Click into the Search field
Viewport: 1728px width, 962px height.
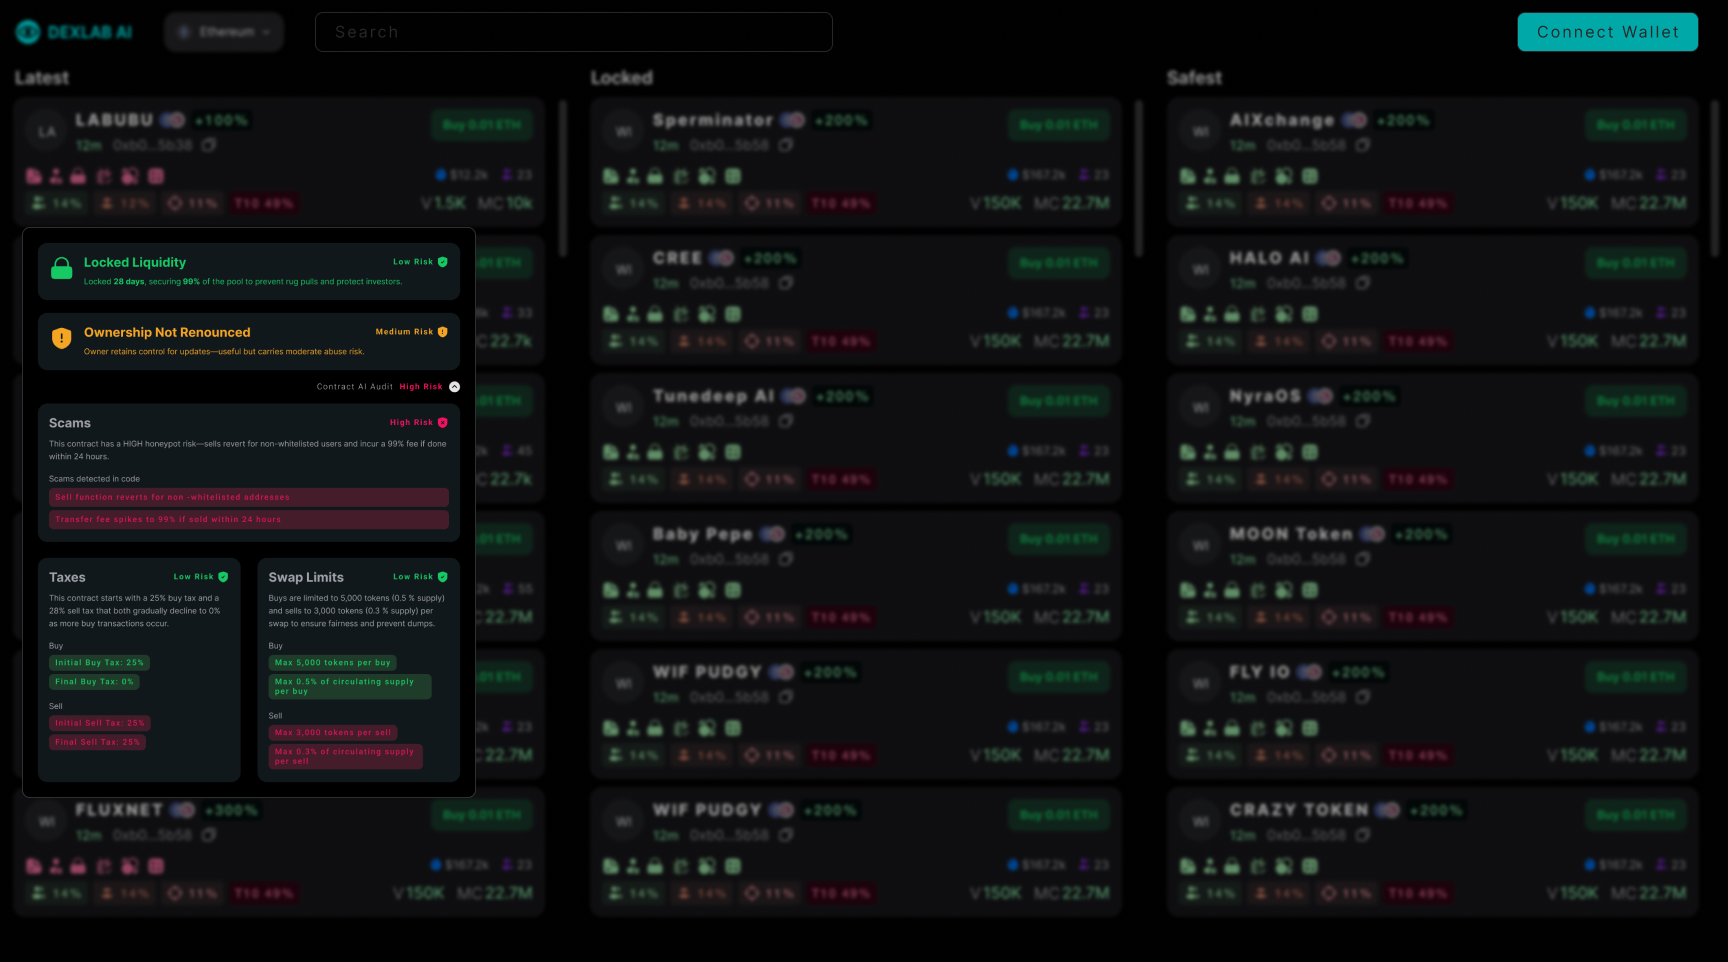pyautogui.click(x=573, y=32)
